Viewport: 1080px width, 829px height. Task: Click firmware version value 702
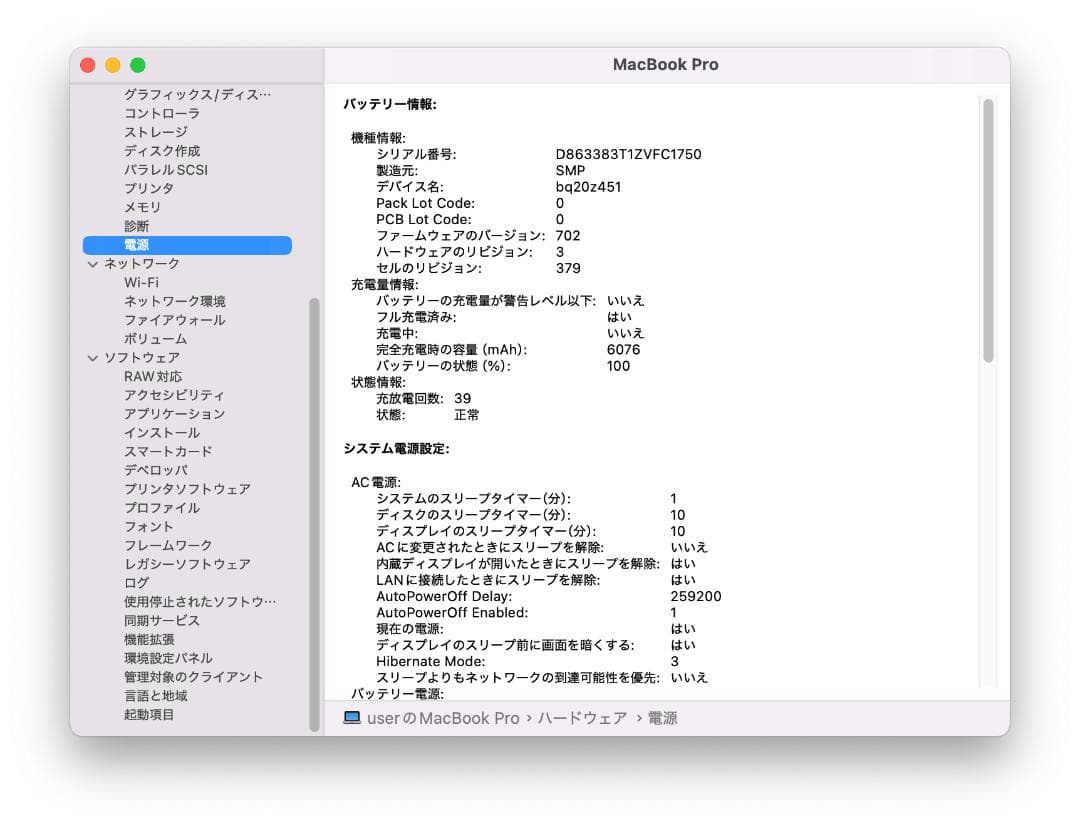coord(568,235)
